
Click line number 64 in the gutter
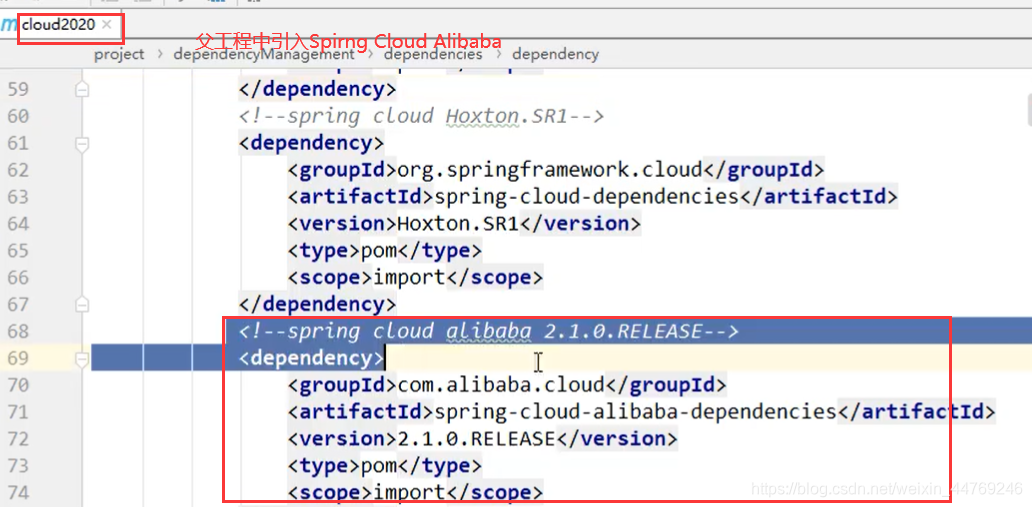(17, 224)
